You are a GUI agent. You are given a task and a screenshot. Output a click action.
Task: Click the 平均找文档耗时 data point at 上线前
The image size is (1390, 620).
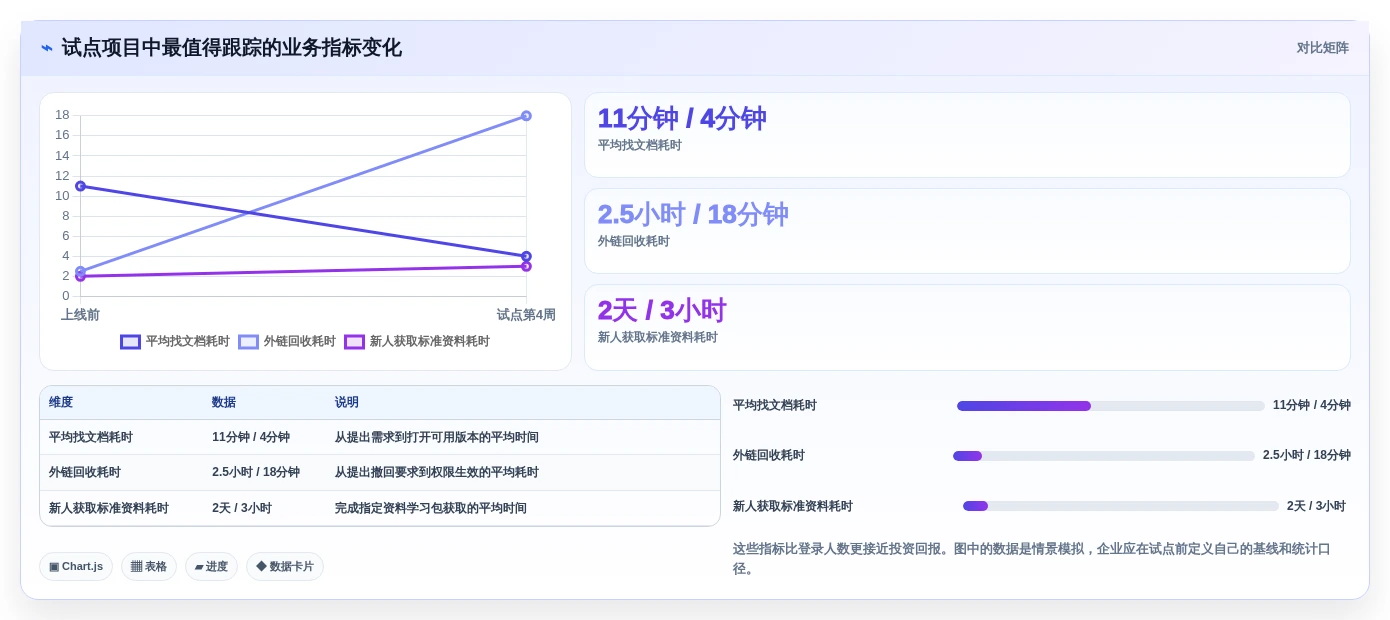(x=81, y=186)
